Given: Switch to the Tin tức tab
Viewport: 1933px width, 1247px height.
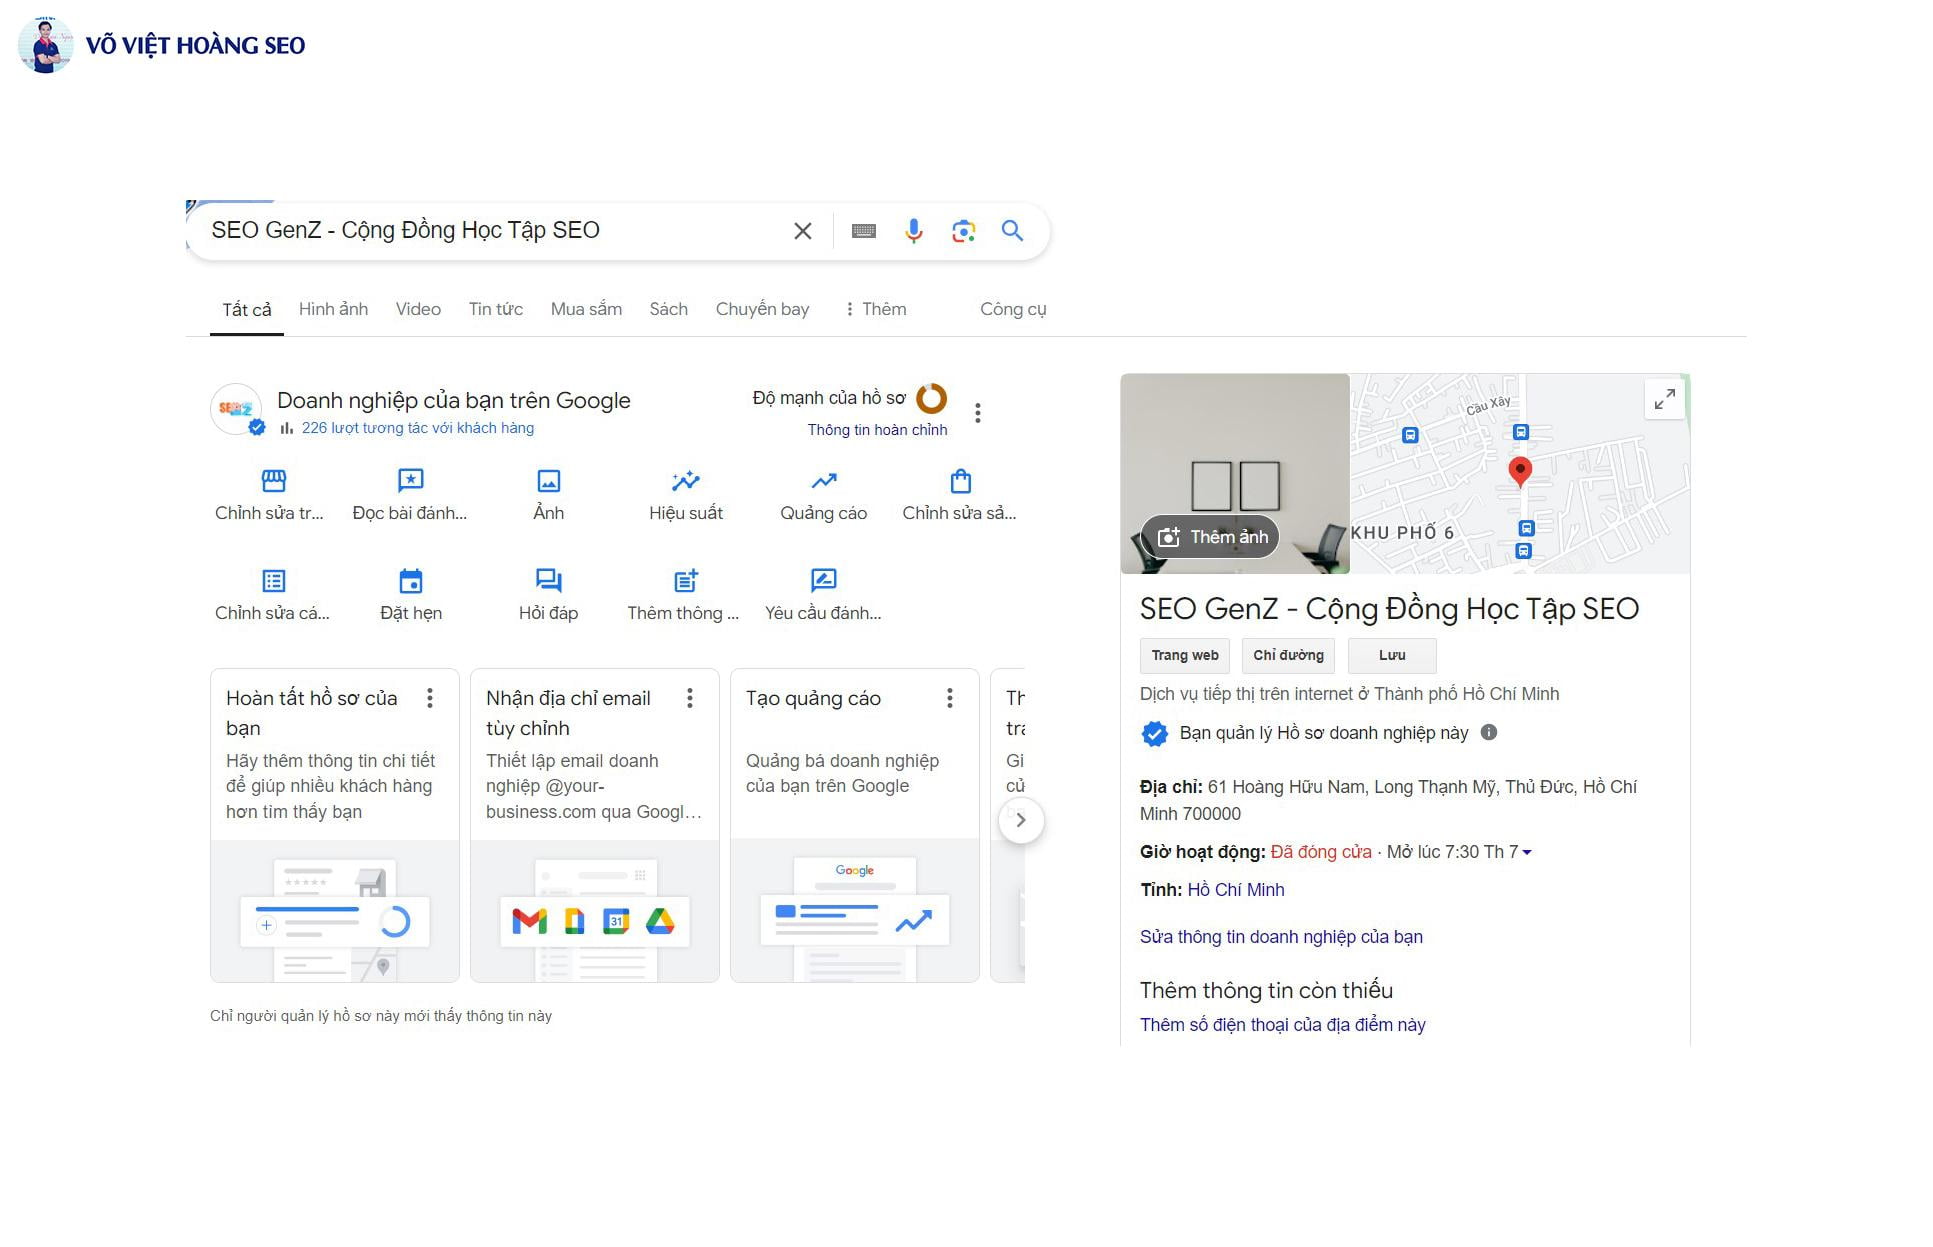Looking at the screenshot, I should pyautogui.click(x=495, y=309).
